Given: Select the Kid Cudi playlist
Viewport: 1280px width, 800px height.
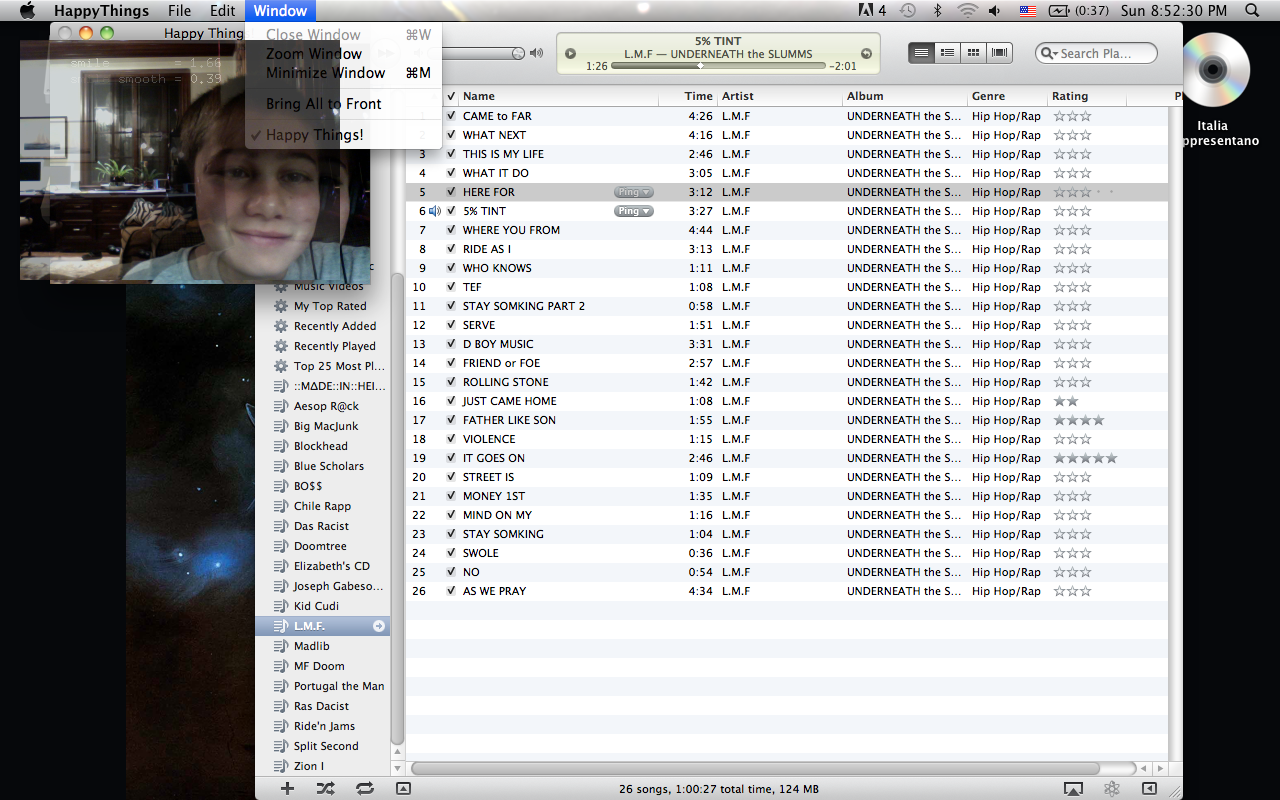Looking at the screenshot, I should (x=316, y=606).
